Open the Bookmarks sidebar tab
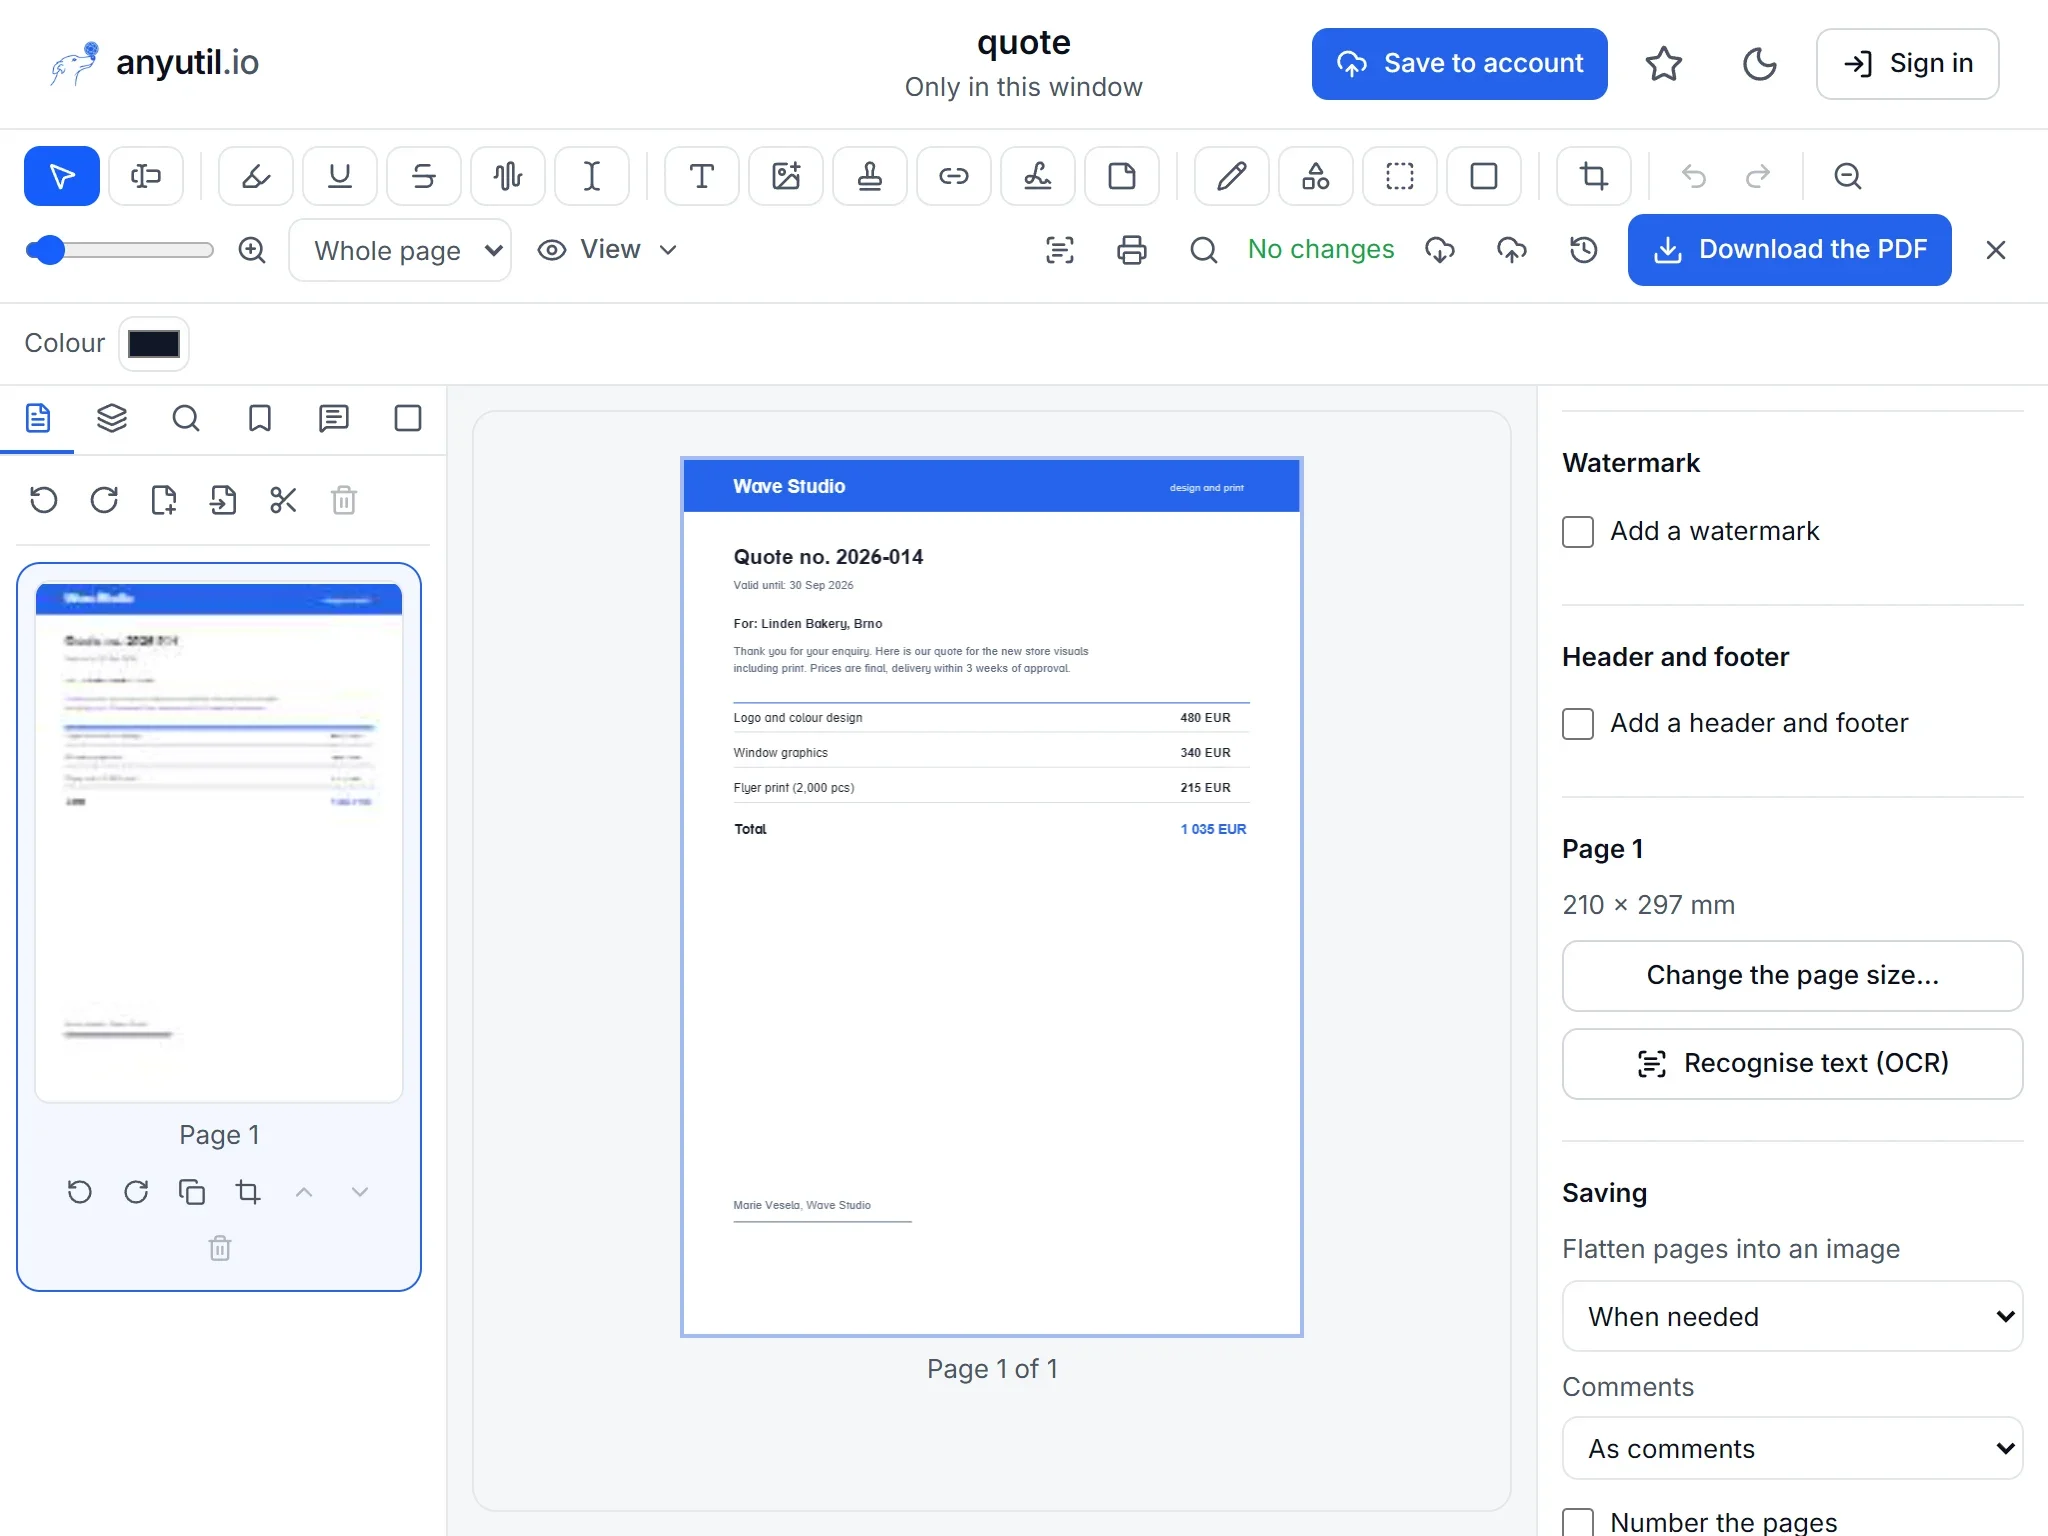 click(260, 418)
